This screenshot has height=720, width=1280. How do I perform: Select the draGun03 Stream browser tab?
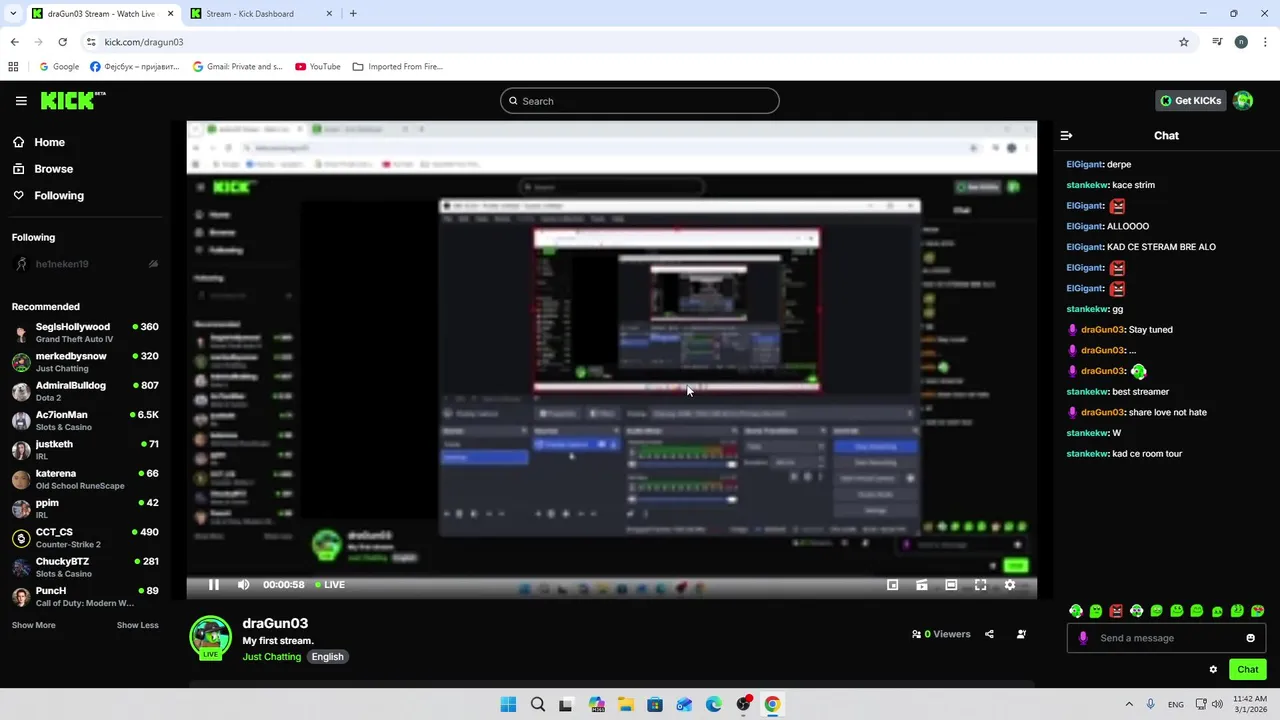pyautogui.click(x=100, y=14)
